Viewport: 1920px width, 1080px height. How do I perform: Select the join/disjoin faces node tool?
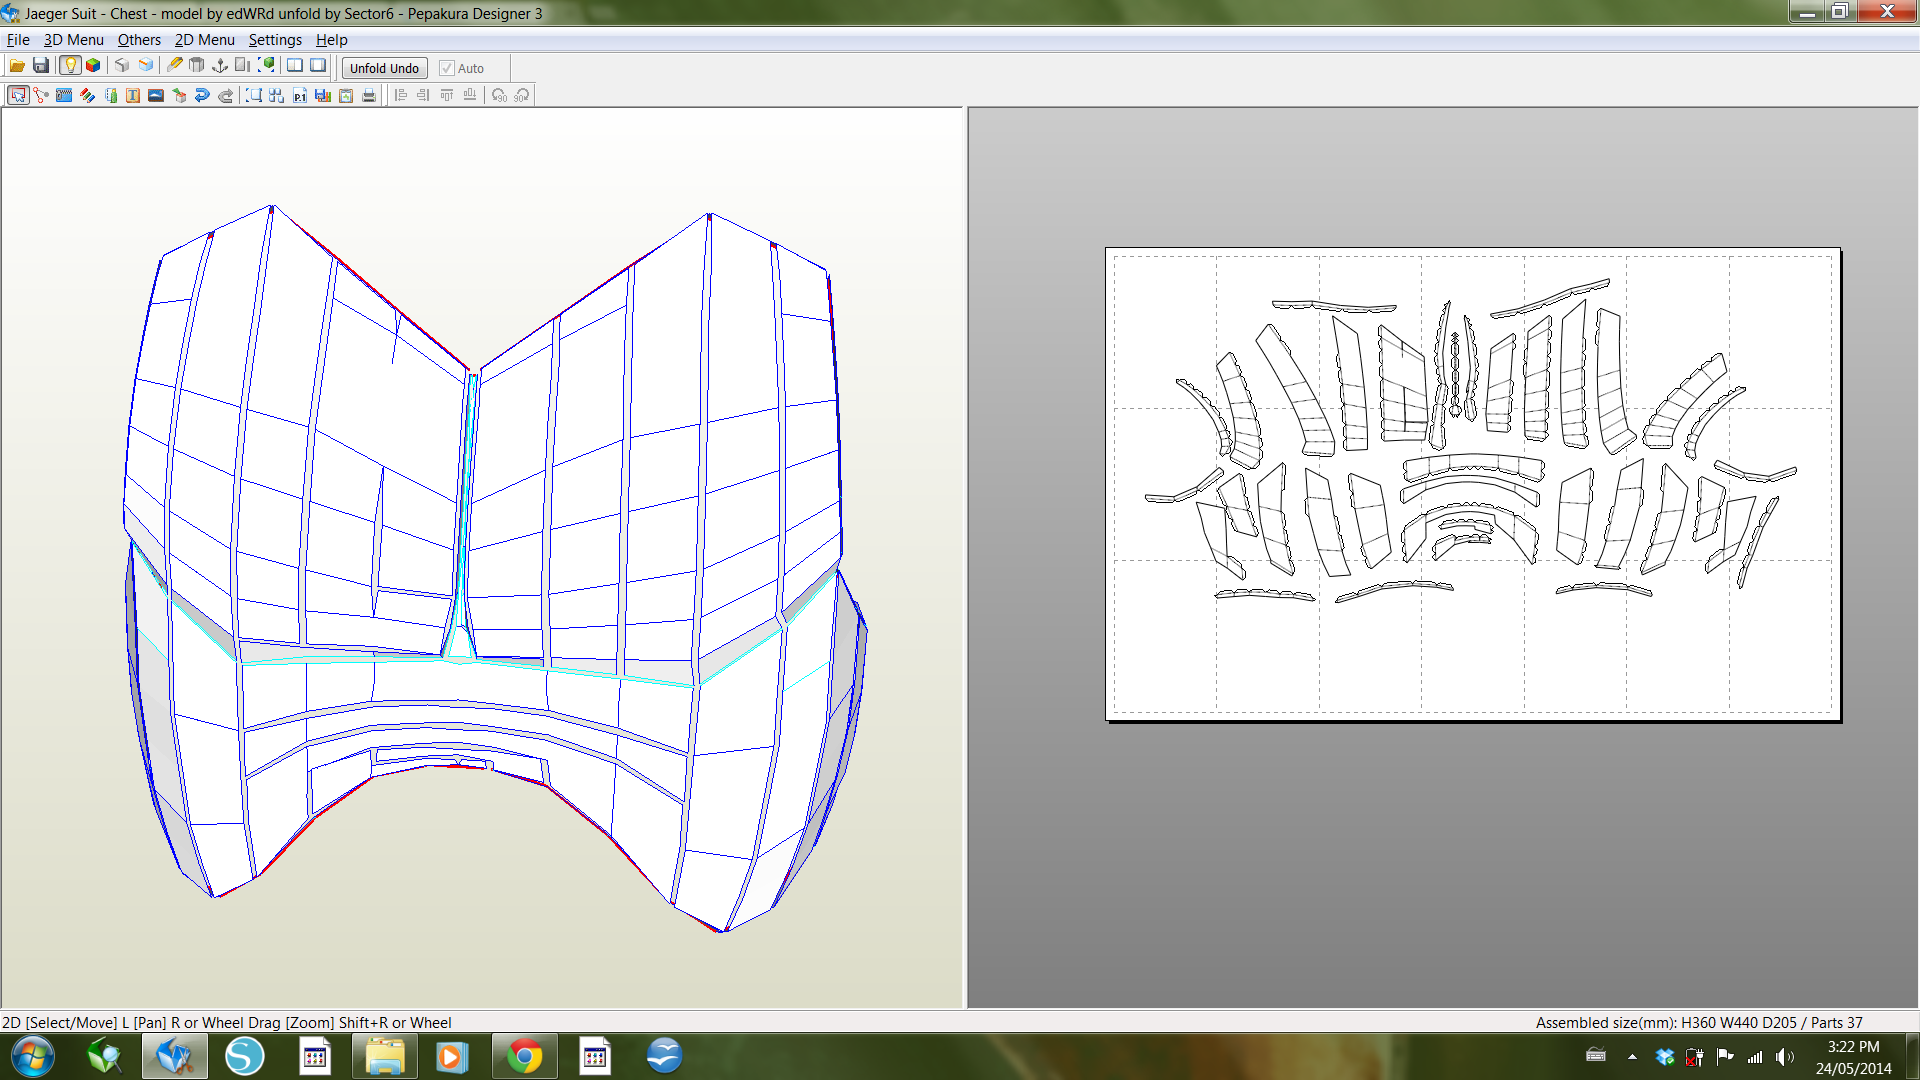[41, 95]
